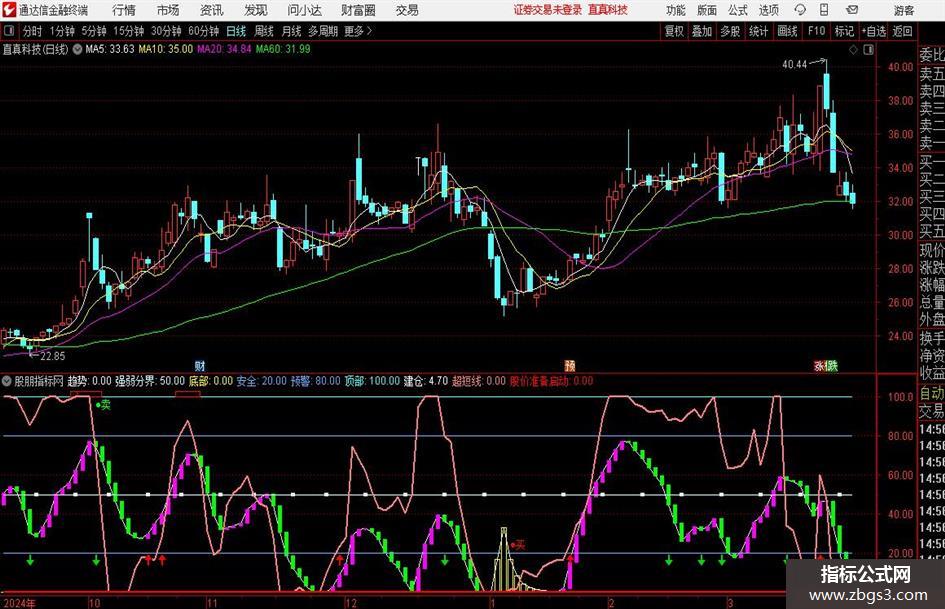945x609 pixels.
Task: Switch to the 1分钟 period tab
Action: point(61,31)
